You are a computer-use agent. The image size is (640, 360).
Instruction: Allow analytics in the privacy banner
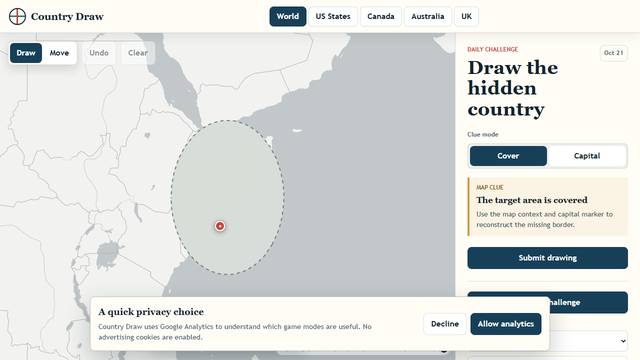point(506,324)
